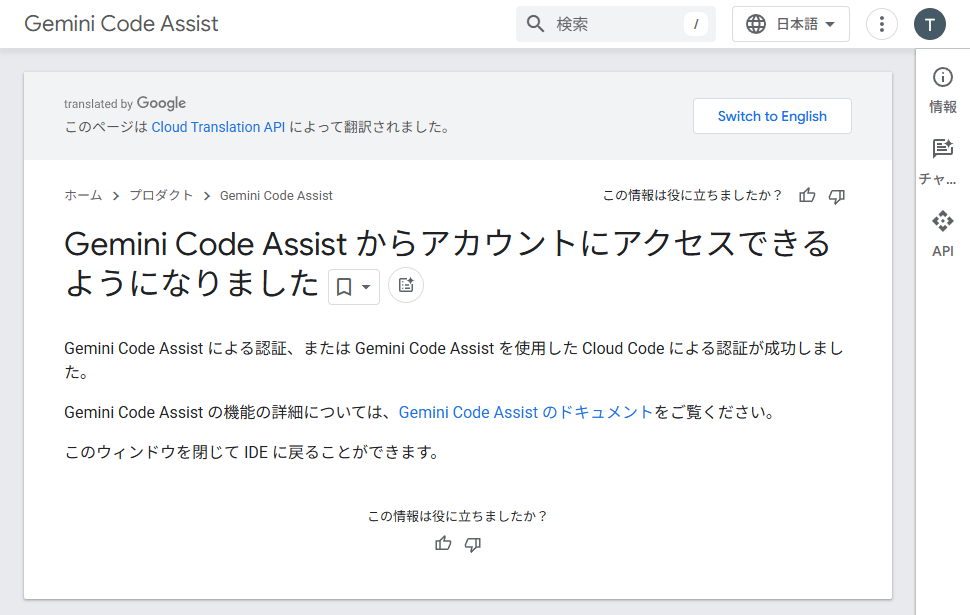
Task: Open the チャット feedback icon in the sidebar
Action: pos(941,148)
